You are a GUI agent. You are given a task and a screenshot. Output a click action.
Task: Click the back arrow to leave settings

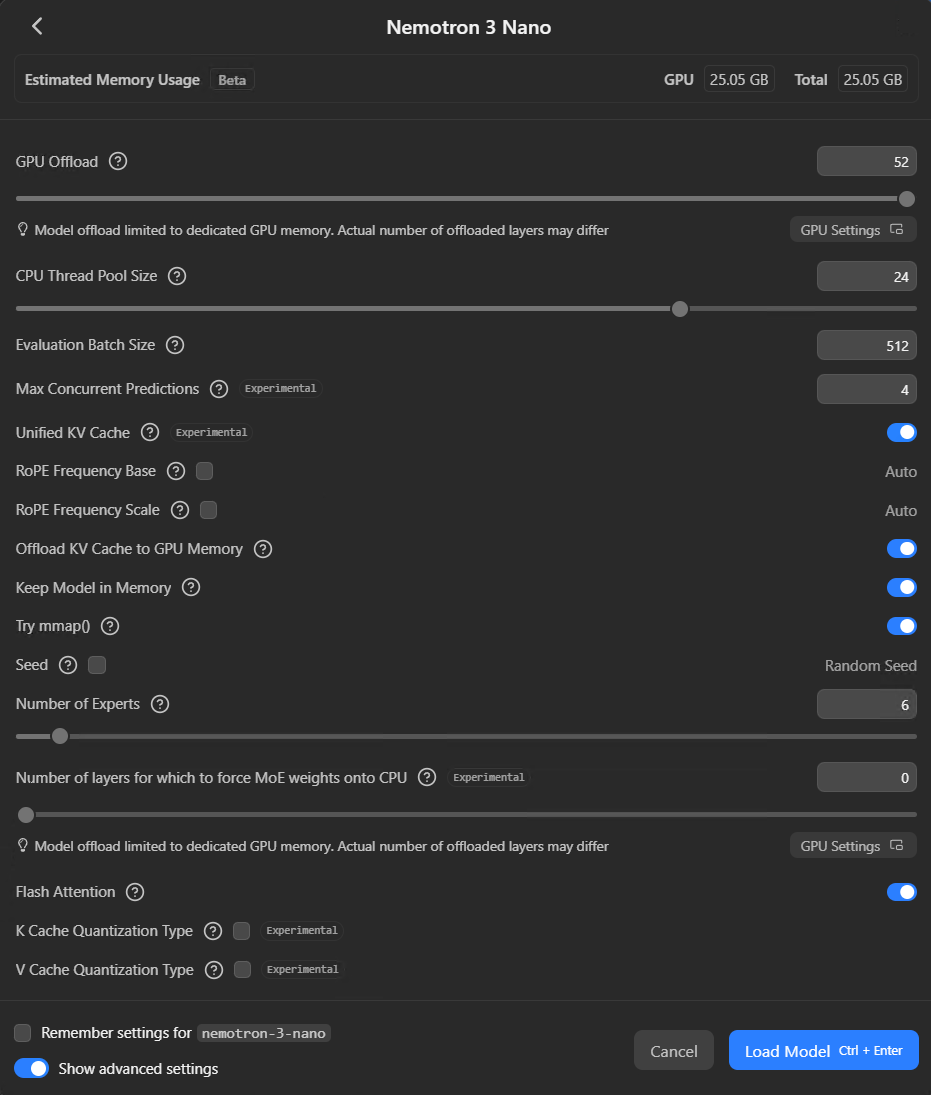(37, 26)
